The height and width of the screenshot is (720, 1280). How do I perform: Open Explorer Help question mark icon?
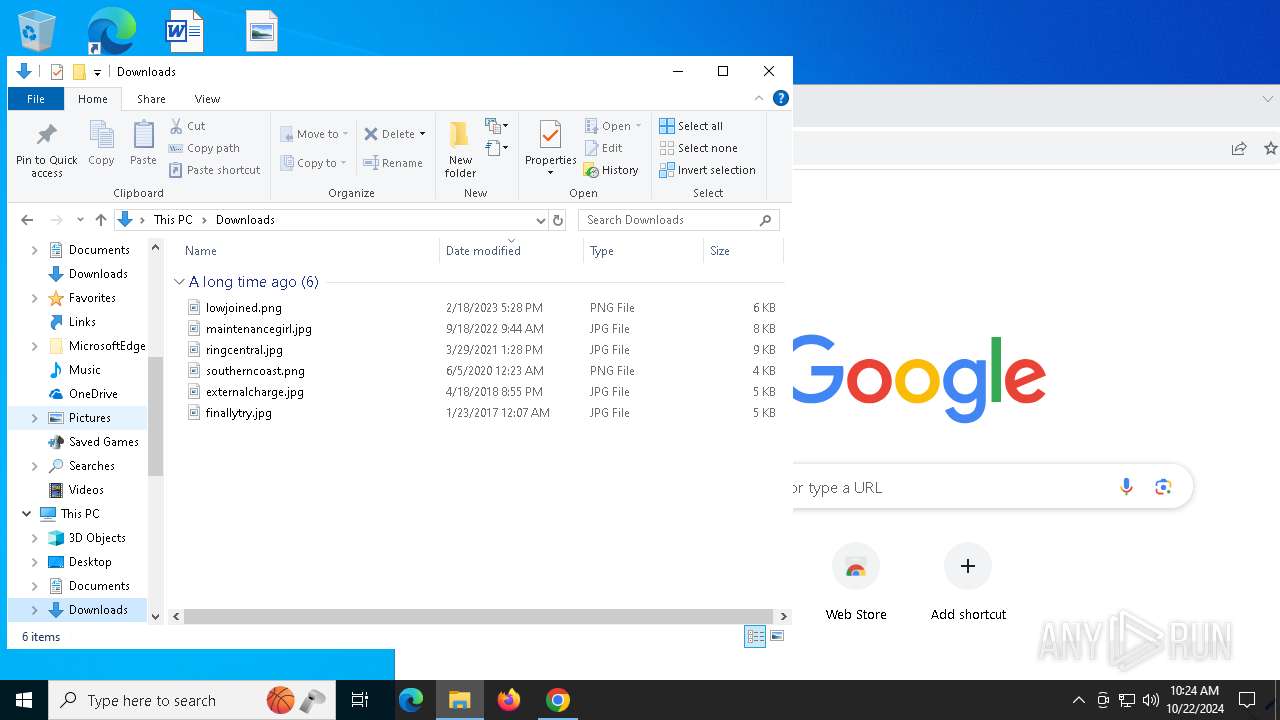pos(781,98)
